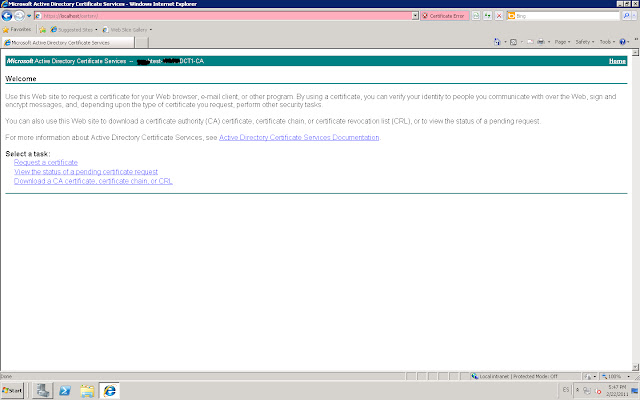Click the Welcome heading text

(x=21, y=79)
